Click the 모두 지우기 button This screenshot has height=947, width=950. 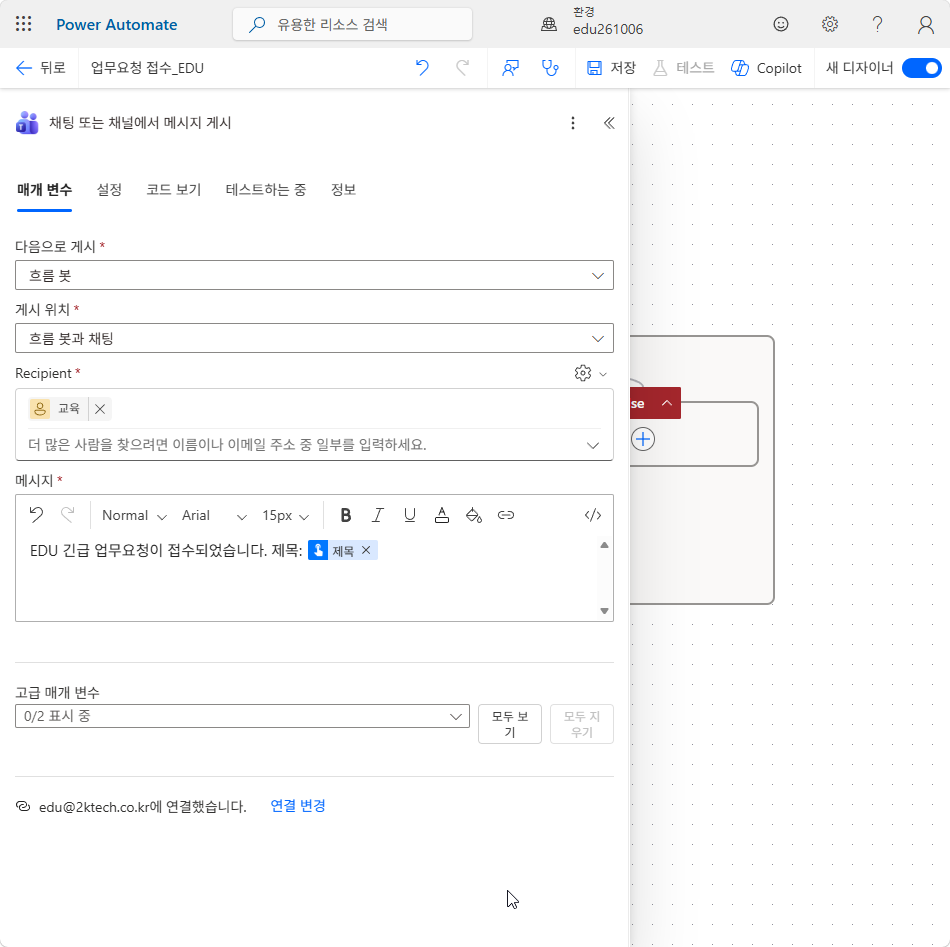(582, 724)
